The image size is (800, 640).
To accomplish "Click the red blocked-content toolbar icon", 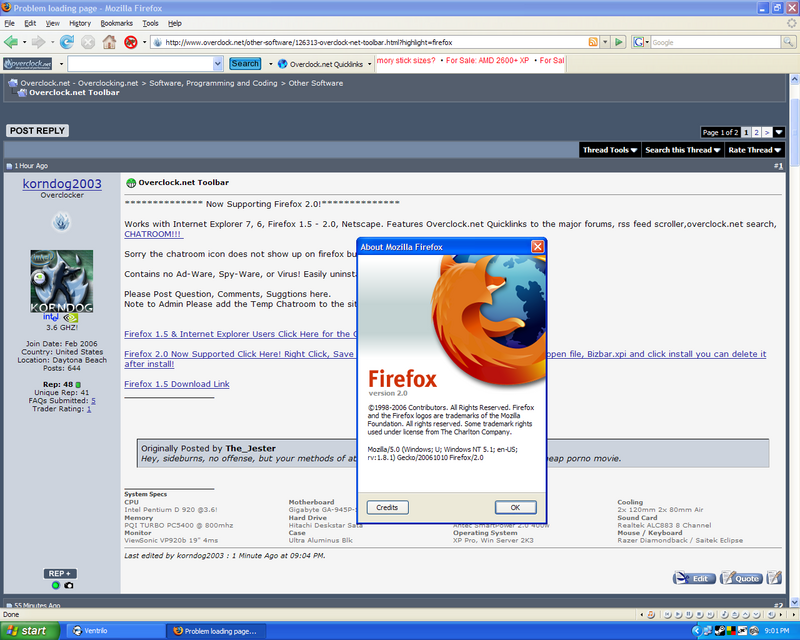I will [x=131, y=42].
